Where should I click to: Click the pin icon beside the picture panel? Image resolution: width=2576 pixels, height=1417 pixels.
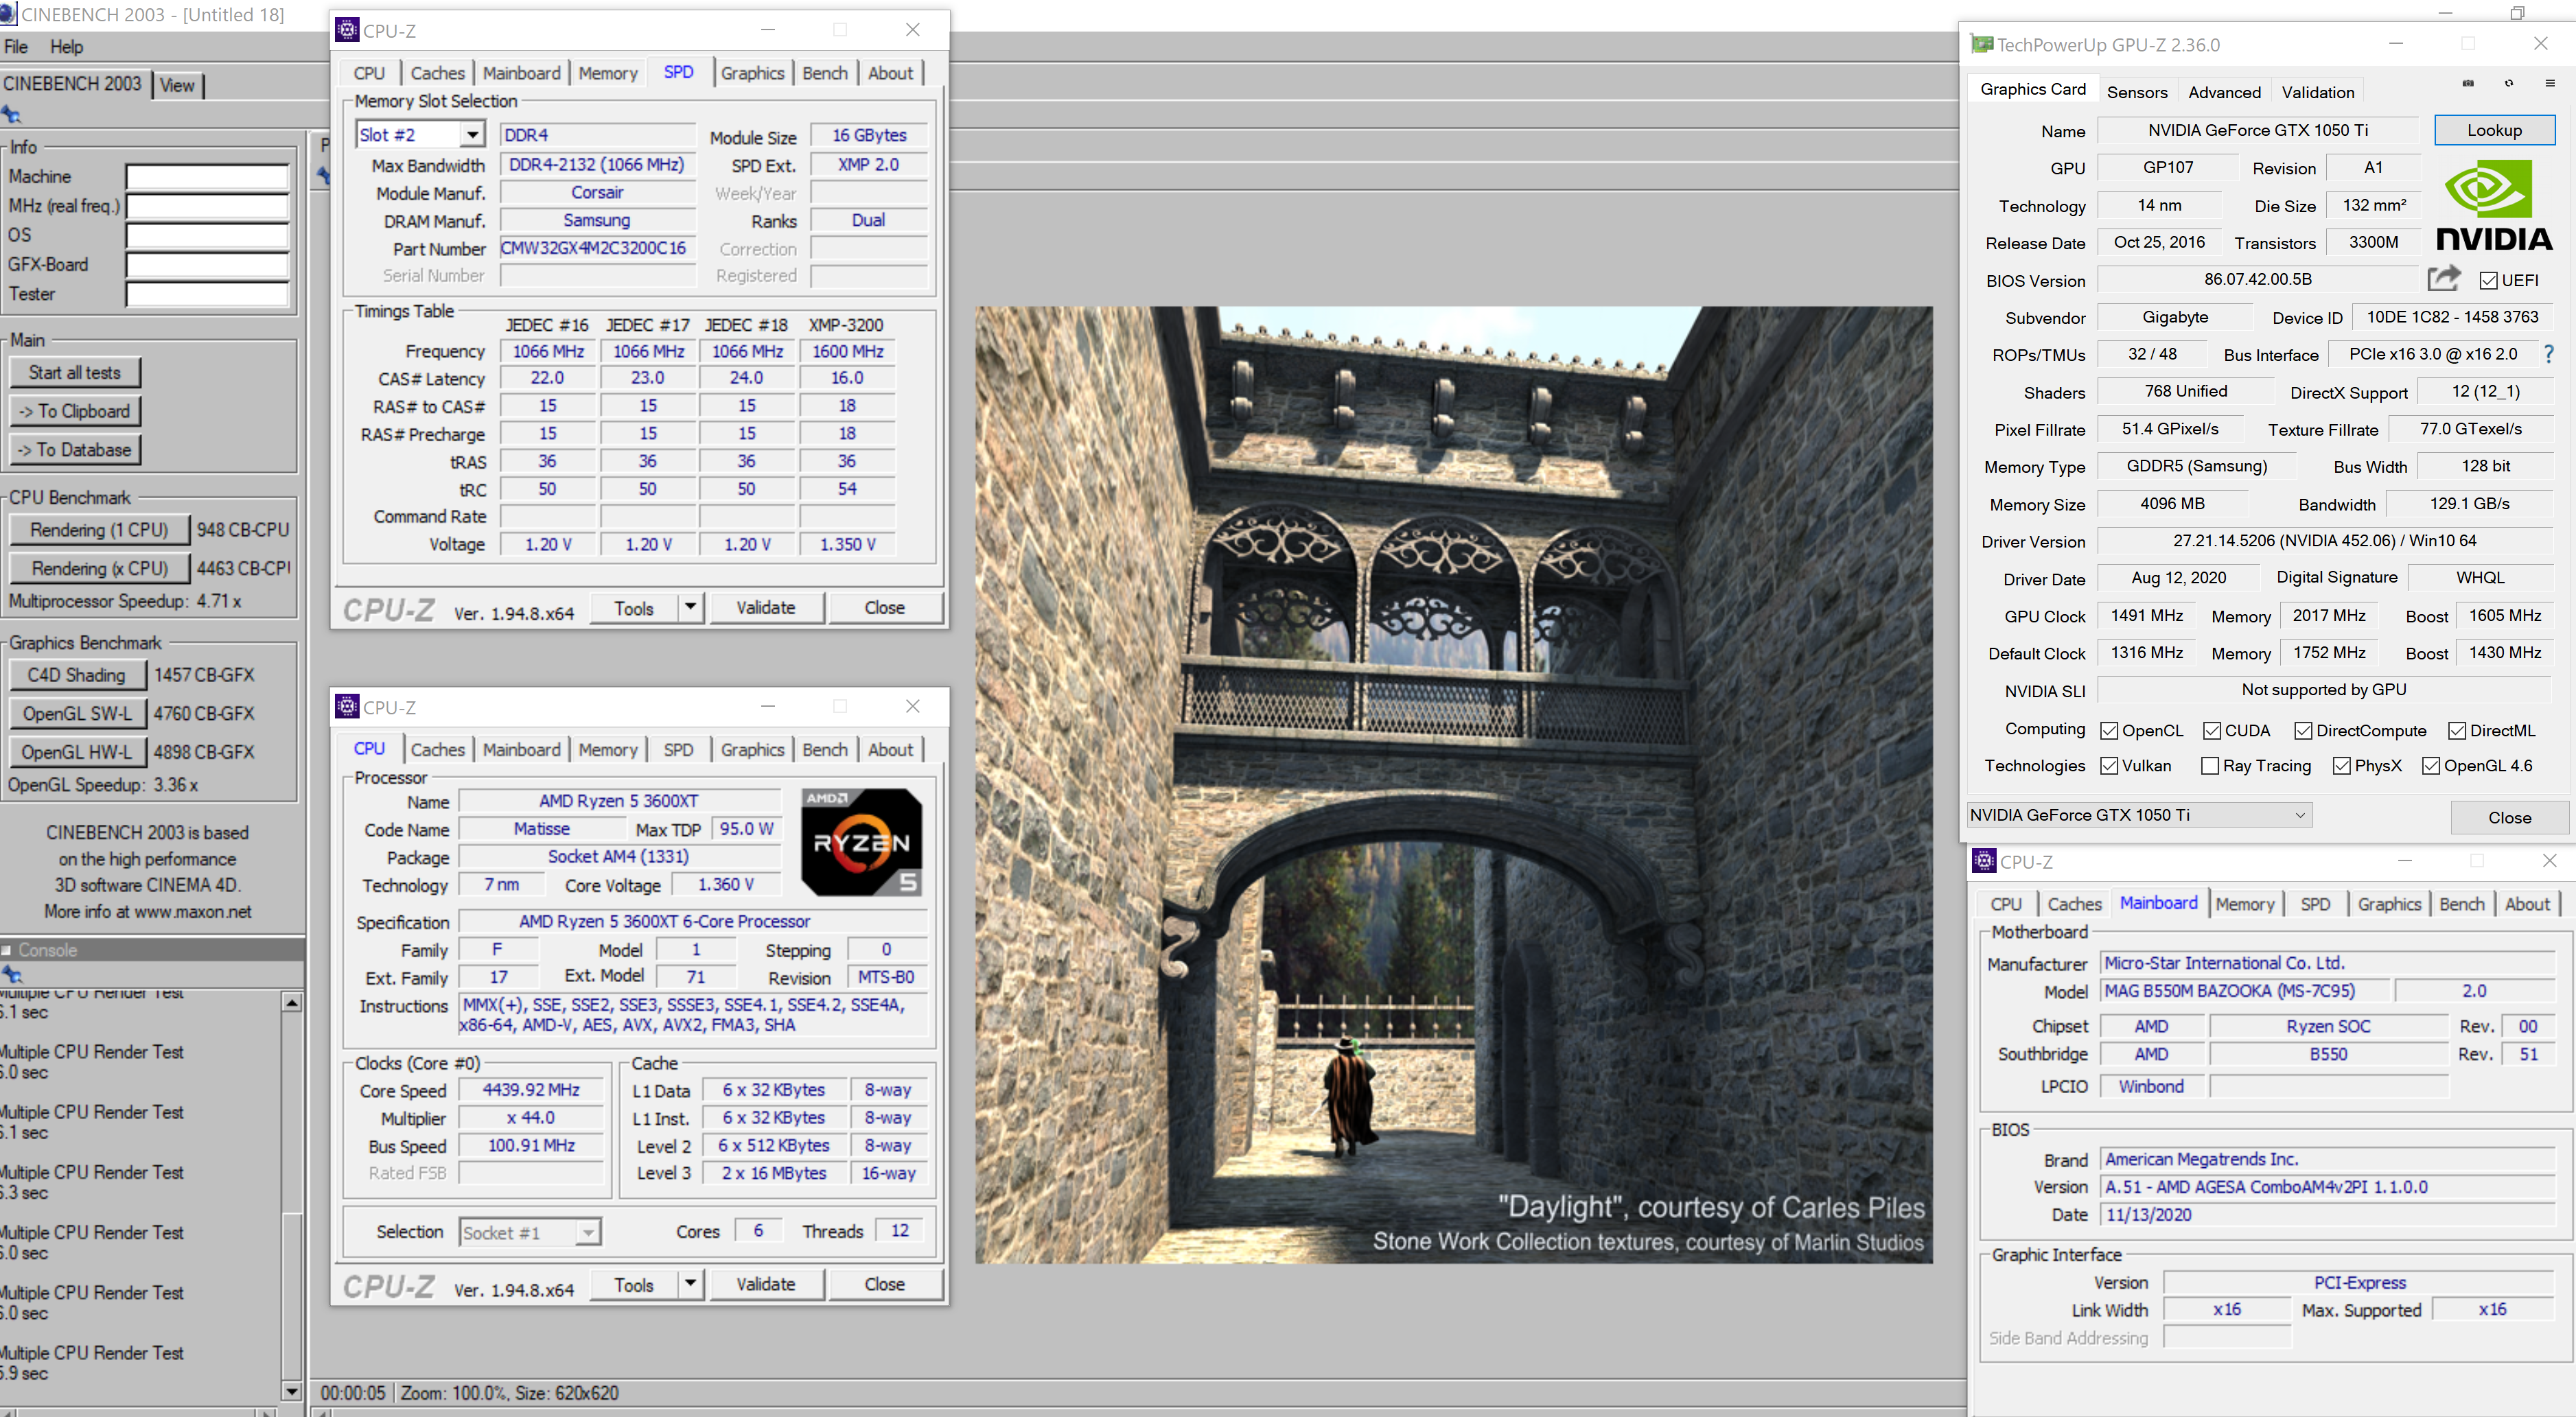[x=323, y=176]
